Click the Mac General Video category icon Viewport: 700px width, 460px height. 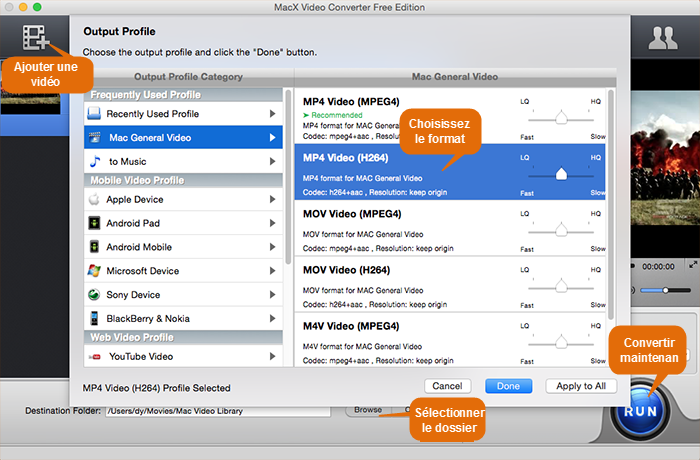[95, 138]
